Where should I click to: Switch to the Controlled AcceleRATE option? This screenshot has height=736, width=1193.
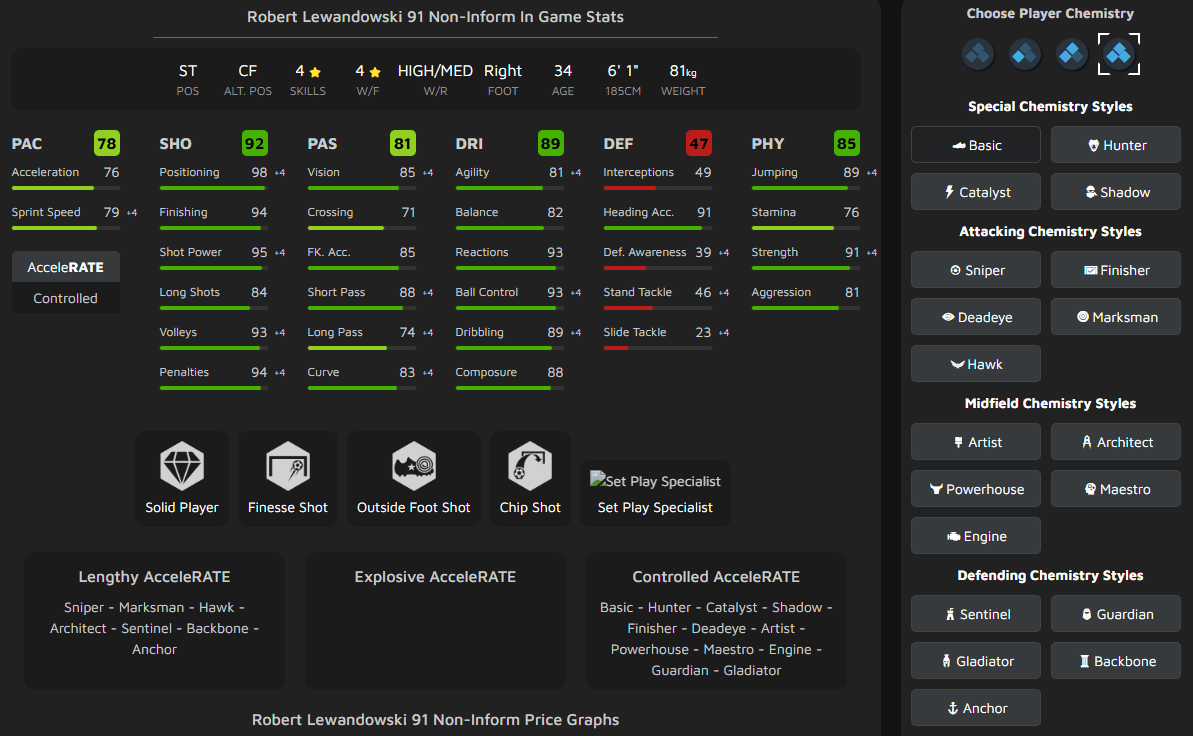(x=65, y=298)
